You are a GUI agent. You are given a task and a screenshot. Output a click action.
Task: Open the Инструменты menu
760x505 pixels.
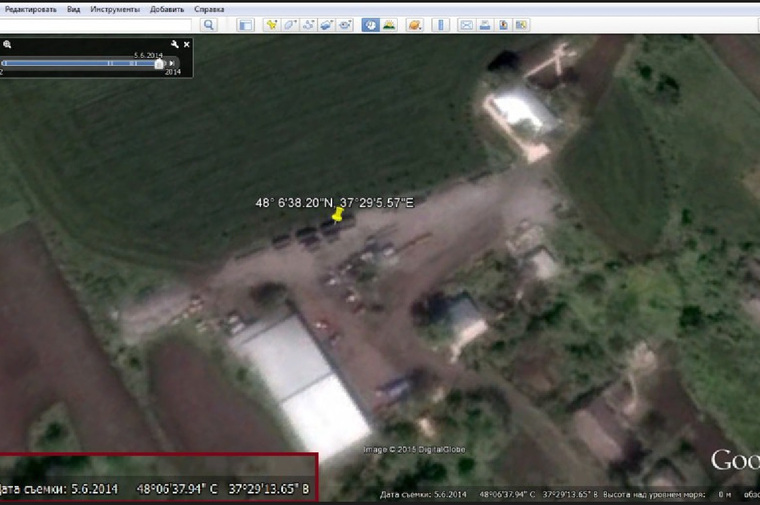click(115, 9)
